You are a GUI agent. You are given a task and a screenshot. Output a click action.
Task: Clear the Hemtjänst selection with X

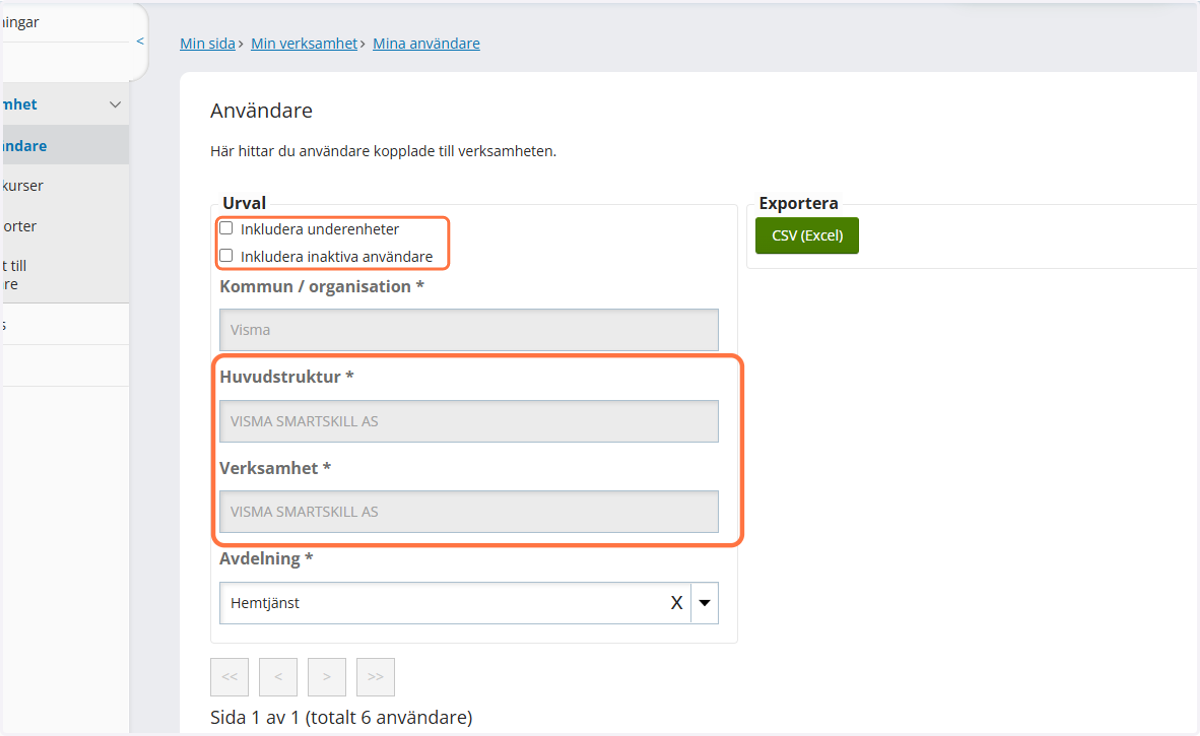click(676, 603)
